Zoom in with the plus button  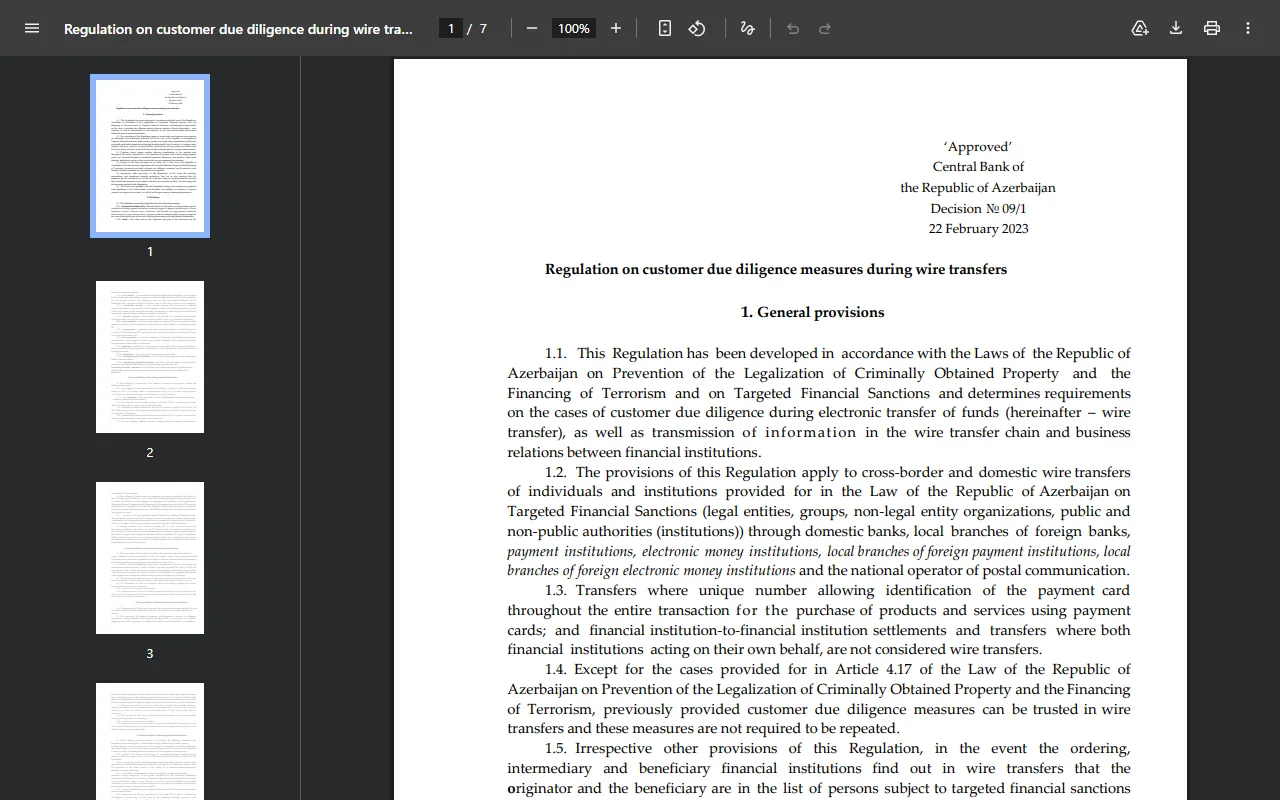click(616, 28)
